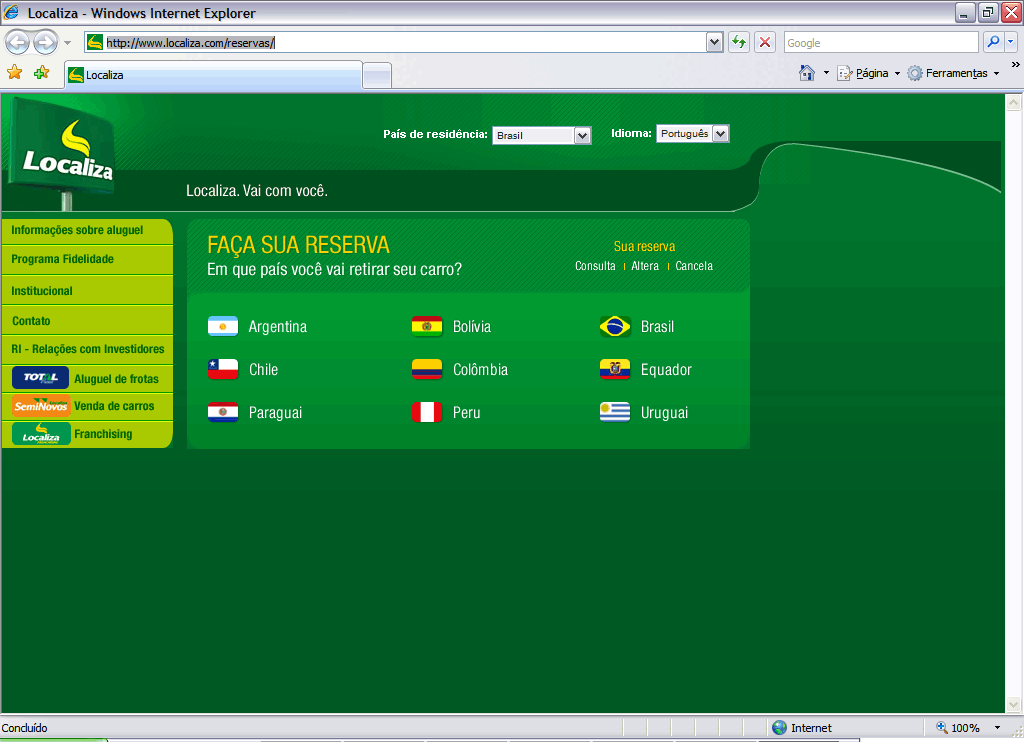1024x742 pixels.
Task: Click the Paraguai flag icon
Action: pyautogui.click(x=223, y=412)
